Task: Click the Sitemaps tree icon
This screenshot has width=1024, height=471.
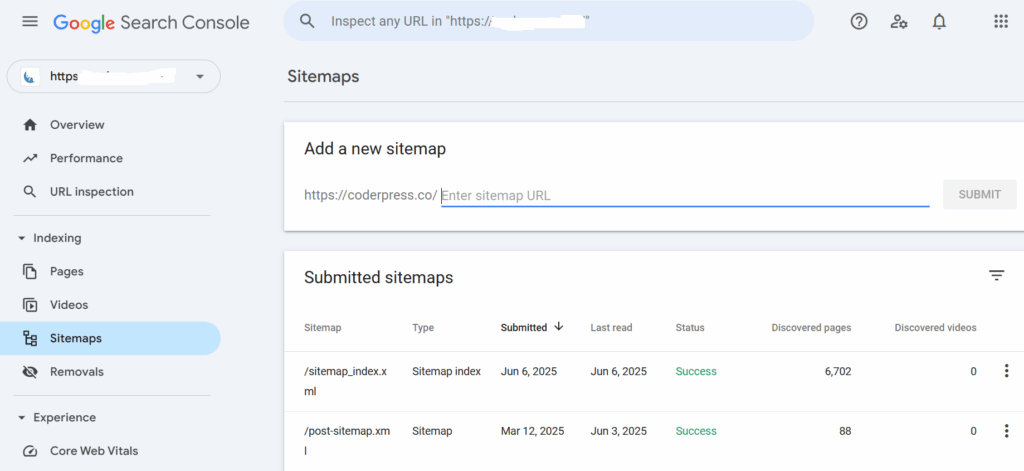Action: click(x=30, y=338)
